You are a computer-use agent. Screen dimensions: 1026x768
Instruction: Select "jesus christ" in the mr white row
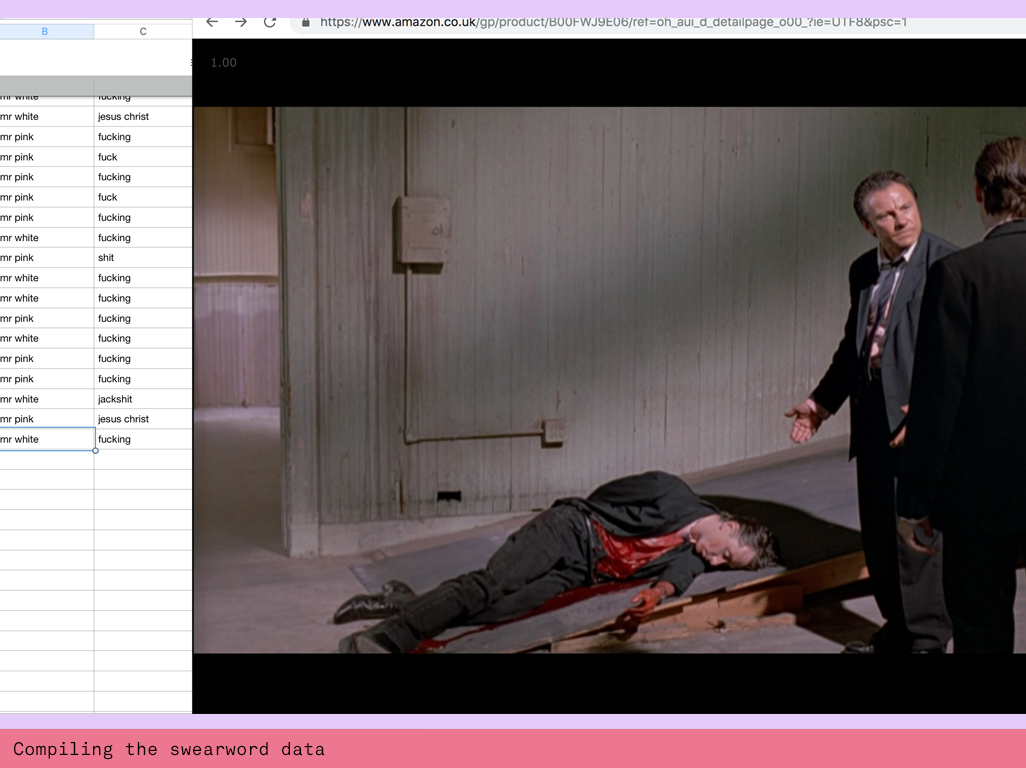click(143, 116)
